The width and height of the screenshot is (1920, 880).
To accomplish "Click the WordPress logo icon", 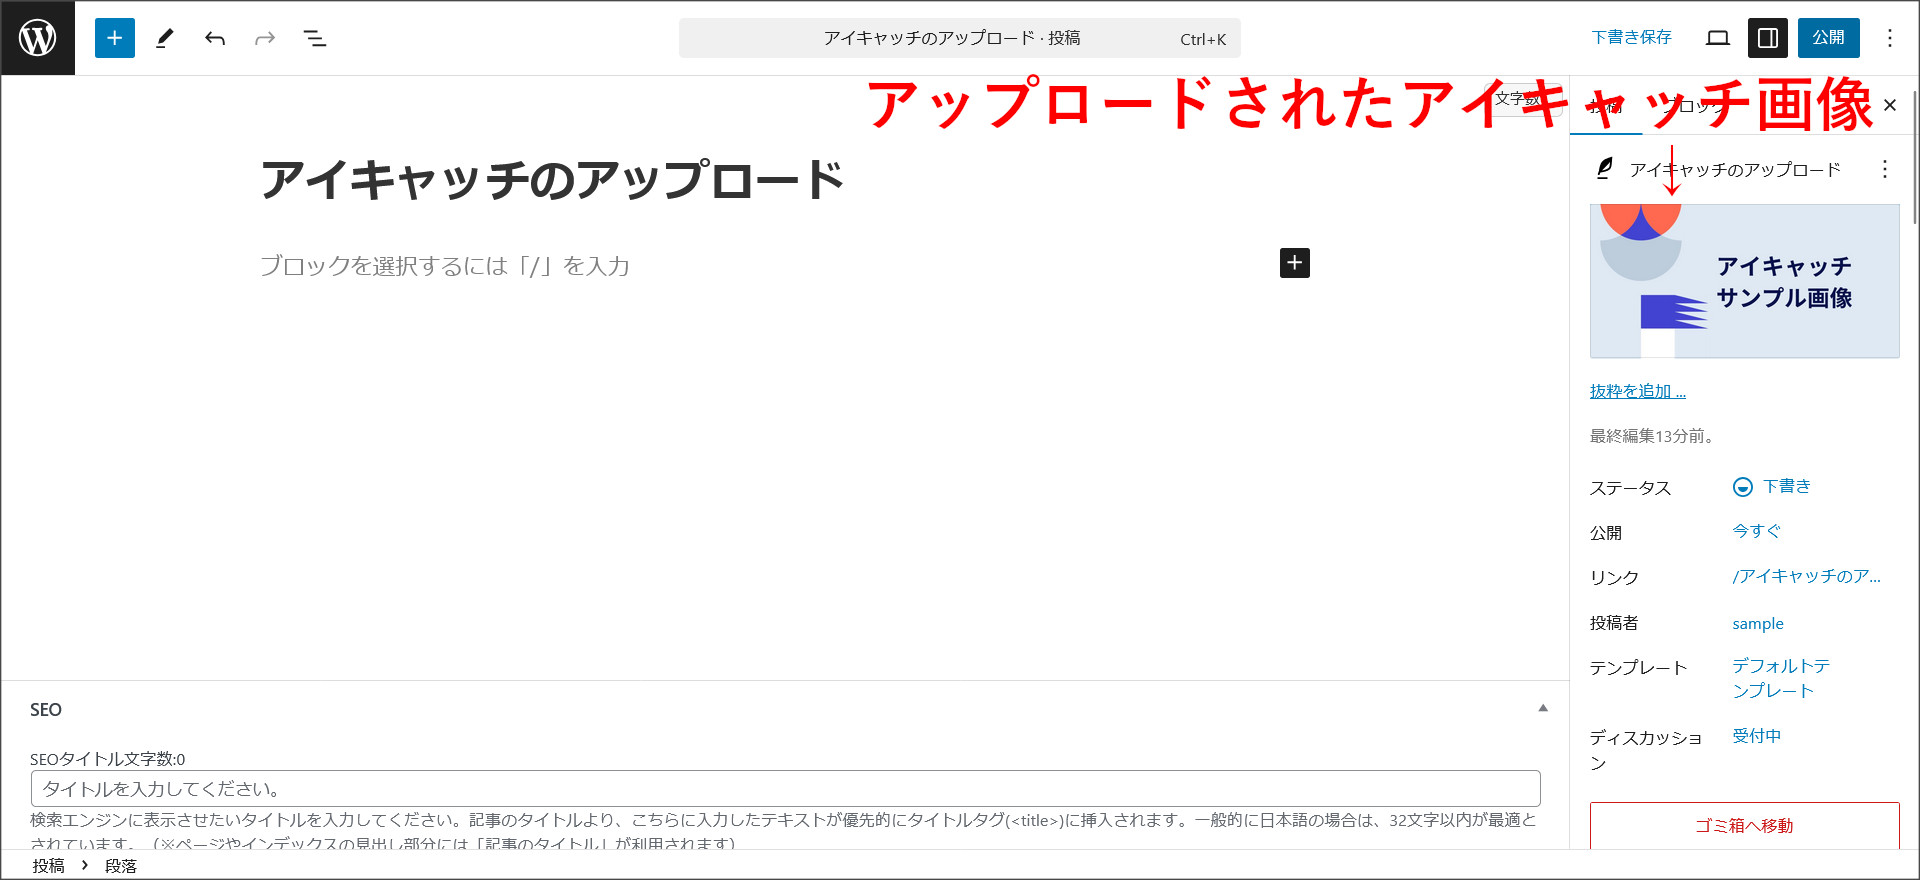I will pos(38,38).
